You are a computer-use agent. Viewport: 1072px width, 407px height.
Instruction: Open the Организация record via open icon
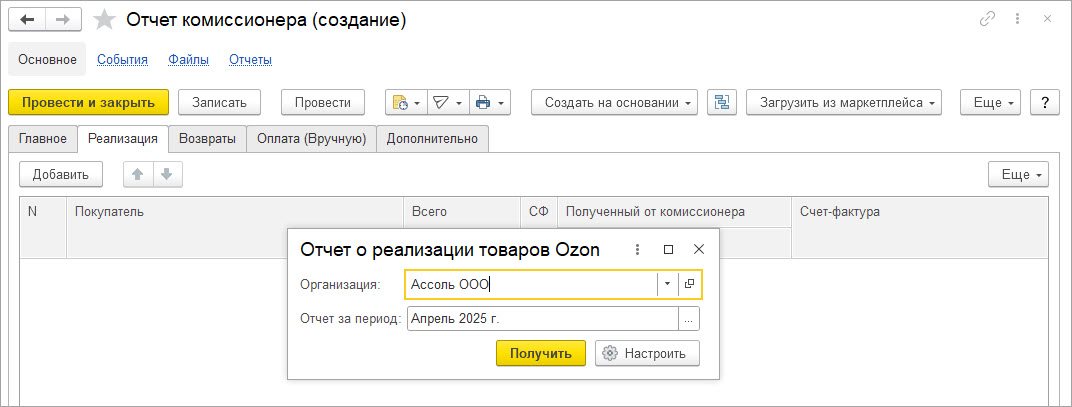point(690,284)
